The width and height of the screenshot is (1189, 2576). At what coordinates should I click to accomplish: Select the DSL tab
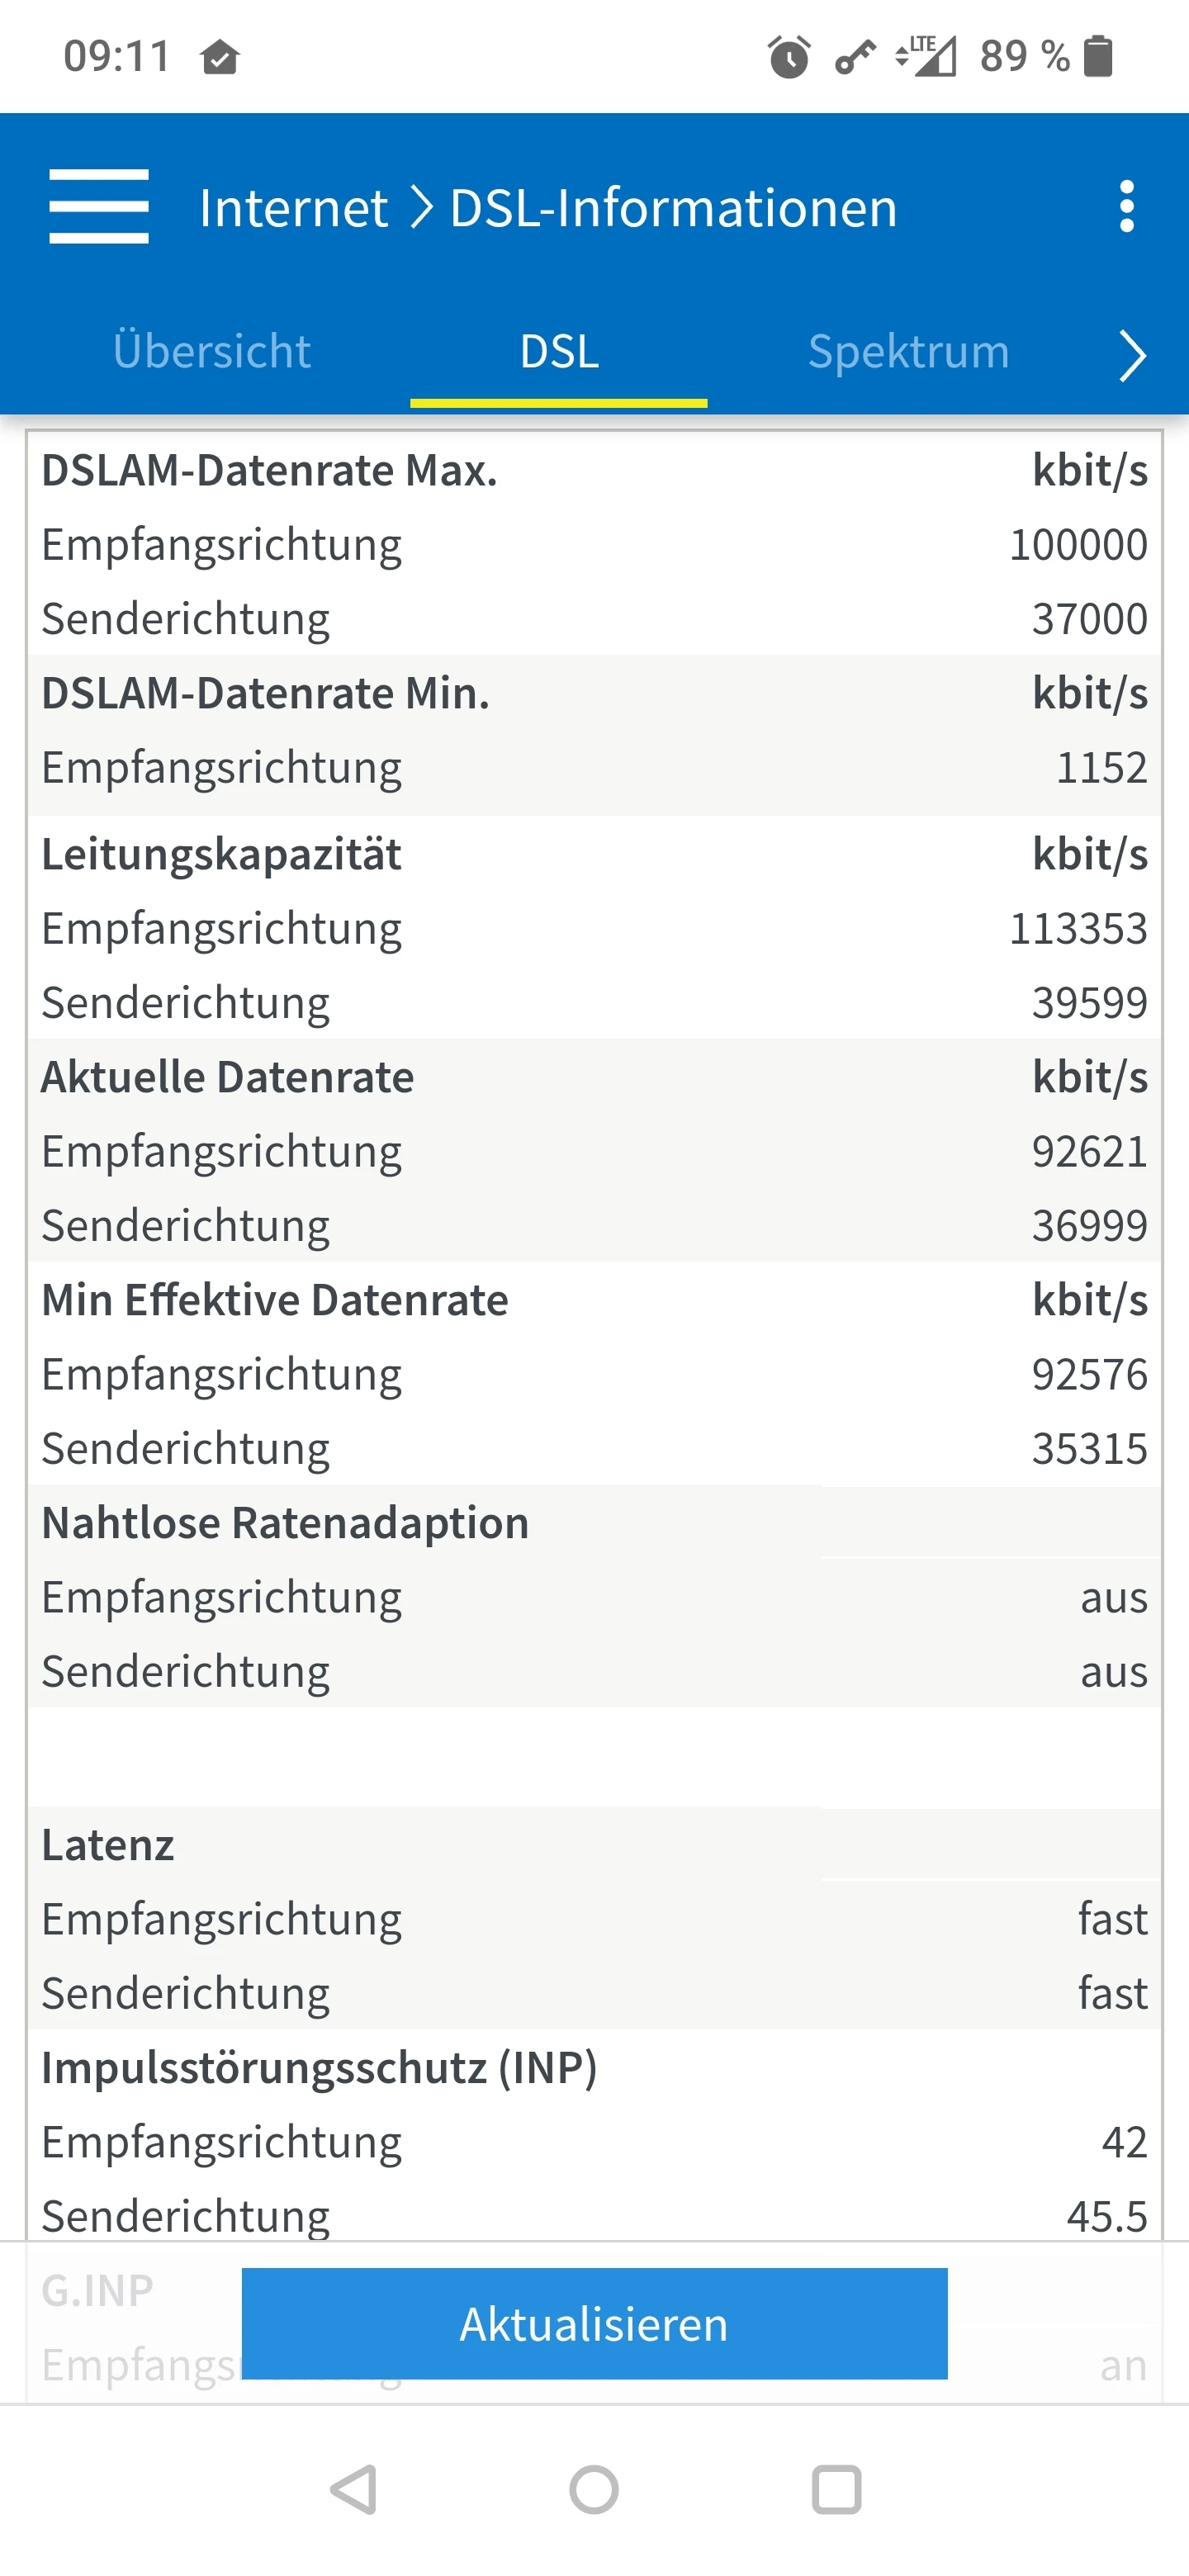coord(559,352)
